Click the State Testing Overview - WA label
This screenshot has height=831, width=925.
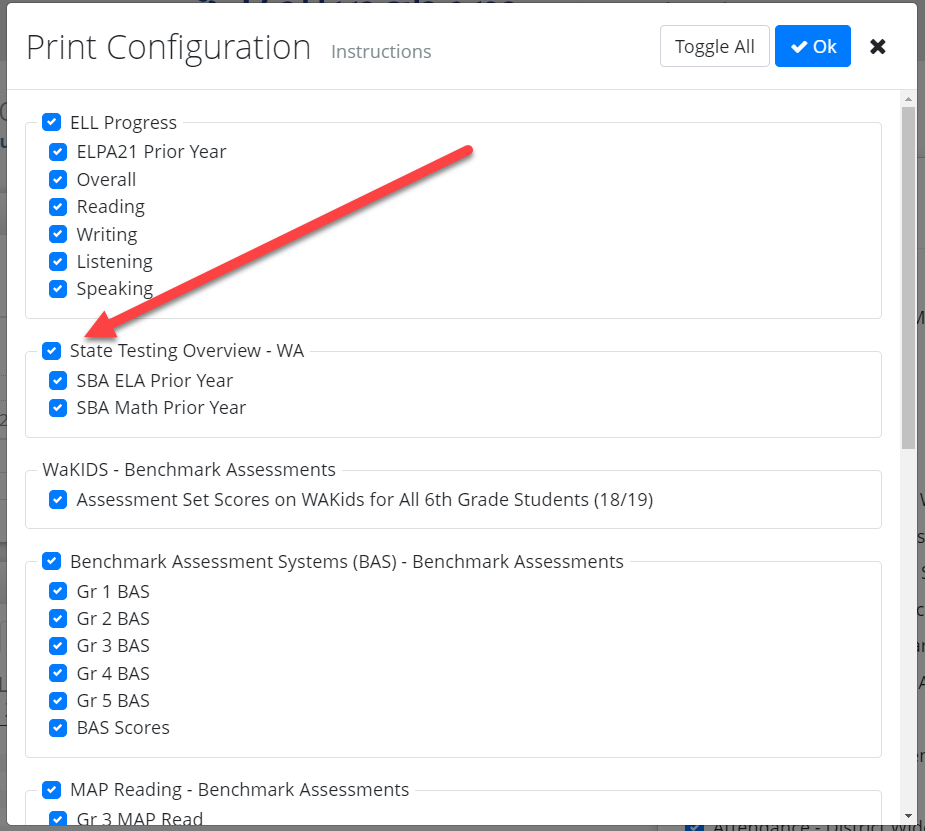tap(187, 351)
